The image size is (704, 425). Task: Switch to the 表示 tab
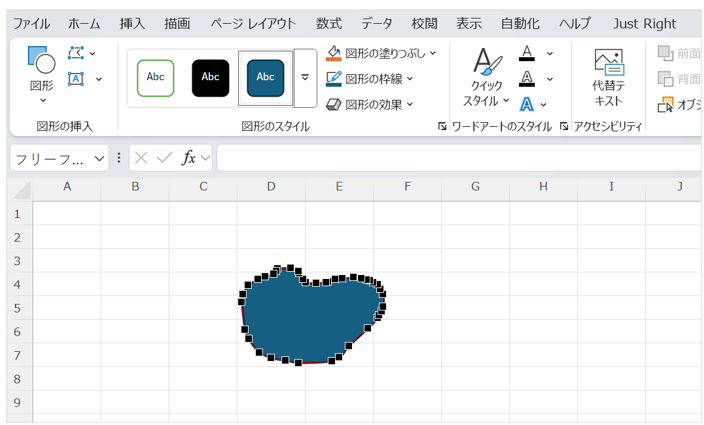[469, 23]
